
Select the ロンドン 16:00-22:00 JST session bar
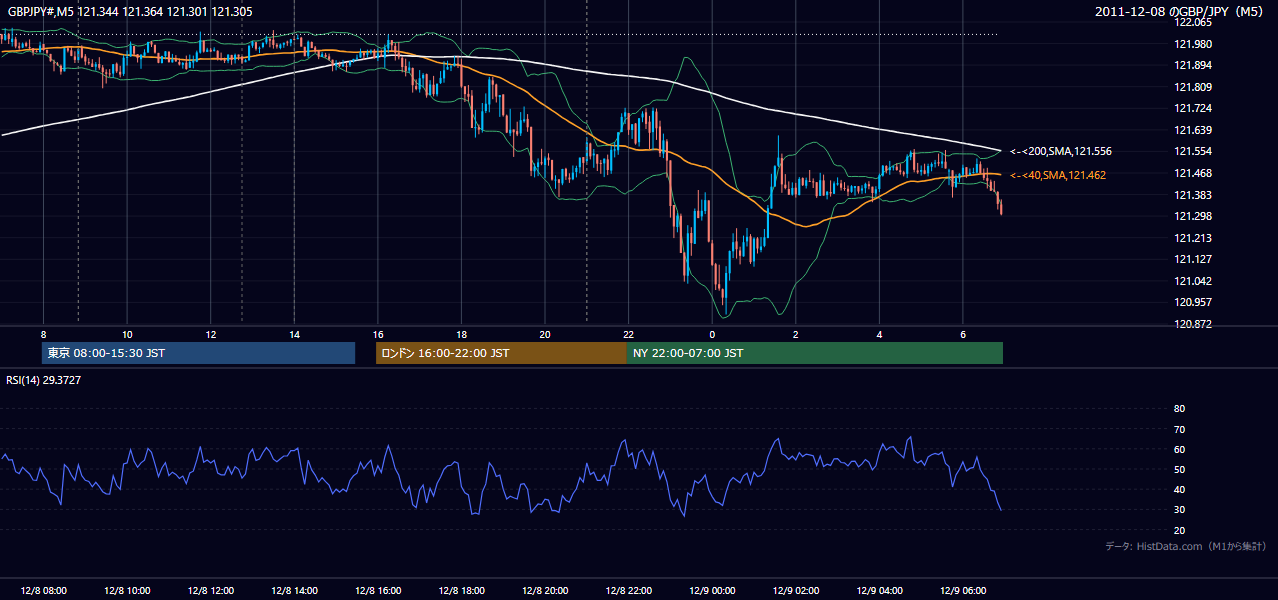click(x=501, y=353)
